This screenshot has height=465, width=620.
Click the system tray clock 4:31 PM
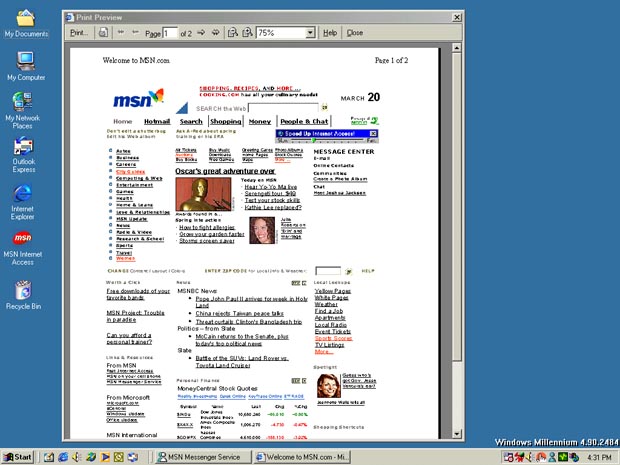click(599, 457)
